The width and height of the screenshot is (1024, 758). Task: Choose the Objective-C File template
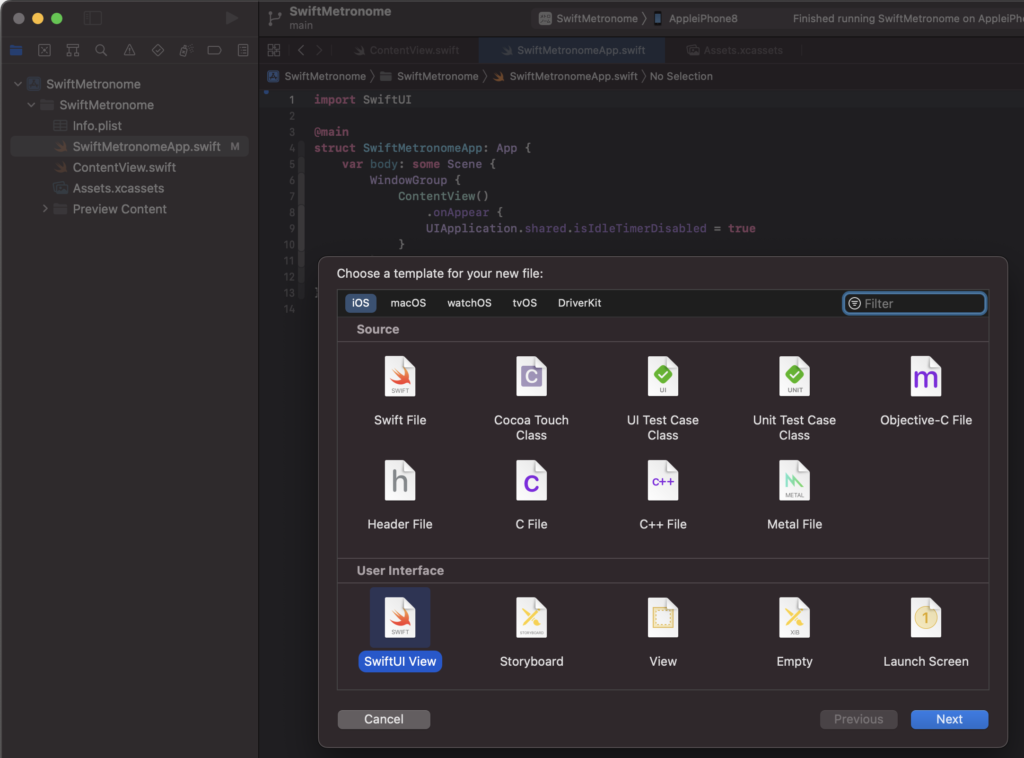point(925,390)
